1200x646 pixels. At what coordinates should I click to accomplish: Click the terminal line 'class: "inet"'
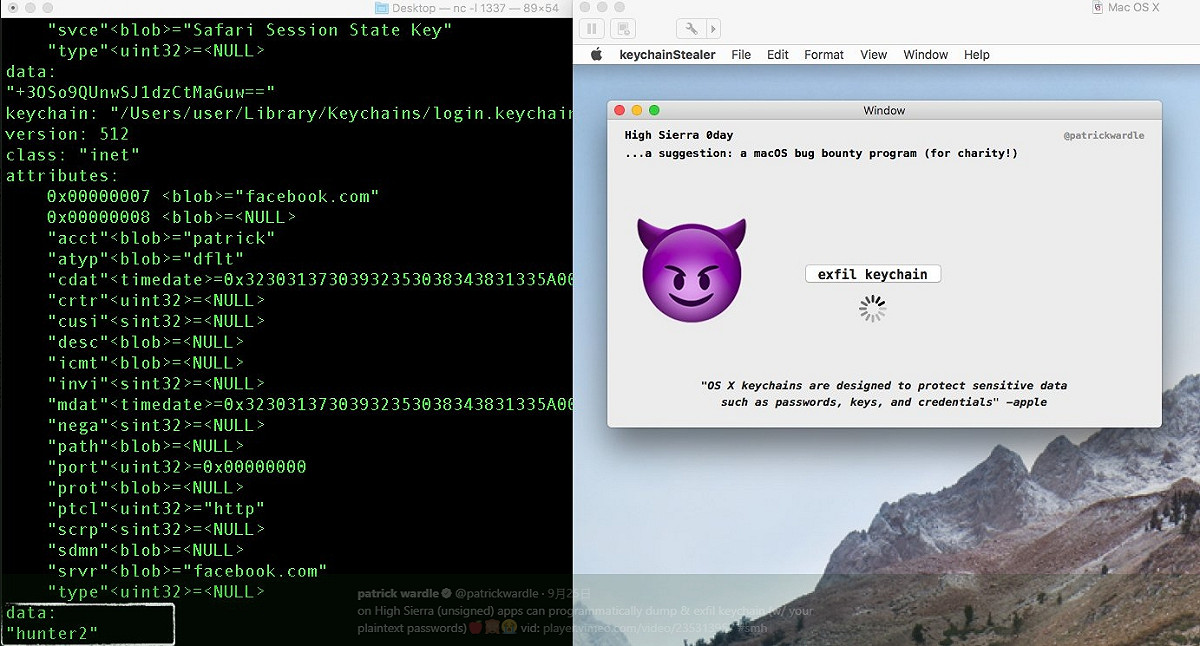click(x=73, y=155)
